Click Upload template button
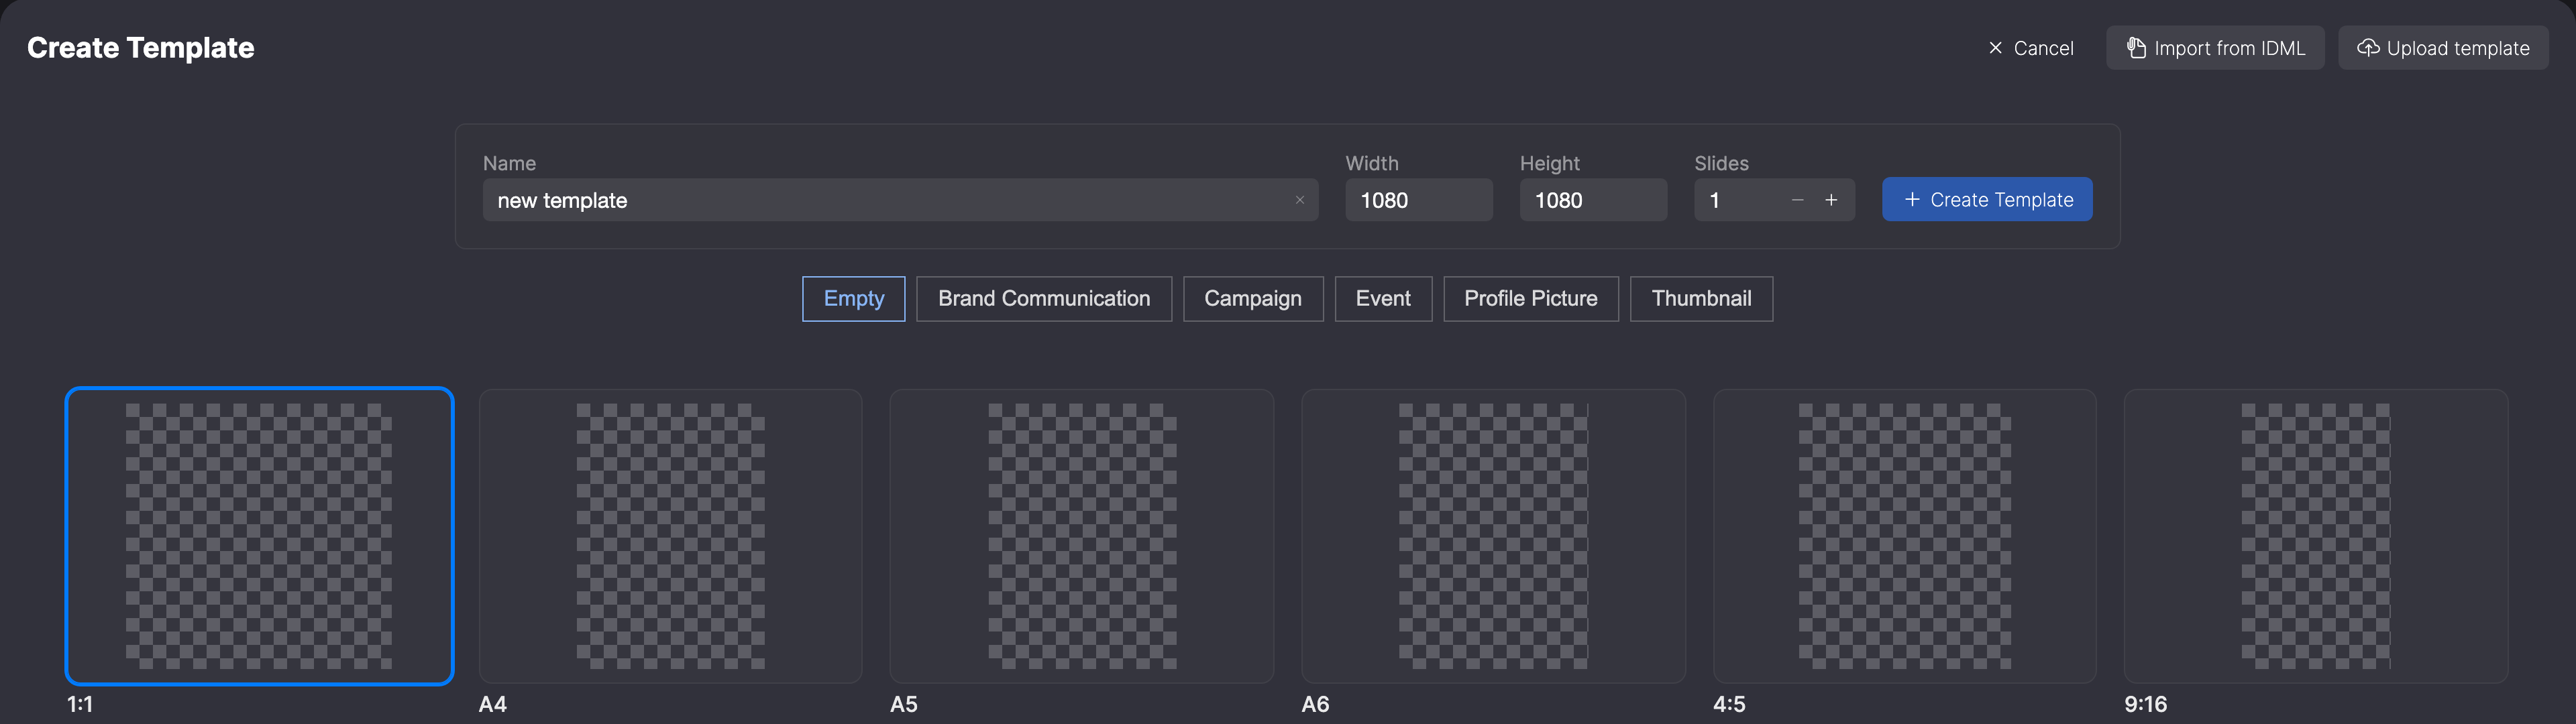The width and height of the screenshot is (2576, 724). click(2443, 48)
